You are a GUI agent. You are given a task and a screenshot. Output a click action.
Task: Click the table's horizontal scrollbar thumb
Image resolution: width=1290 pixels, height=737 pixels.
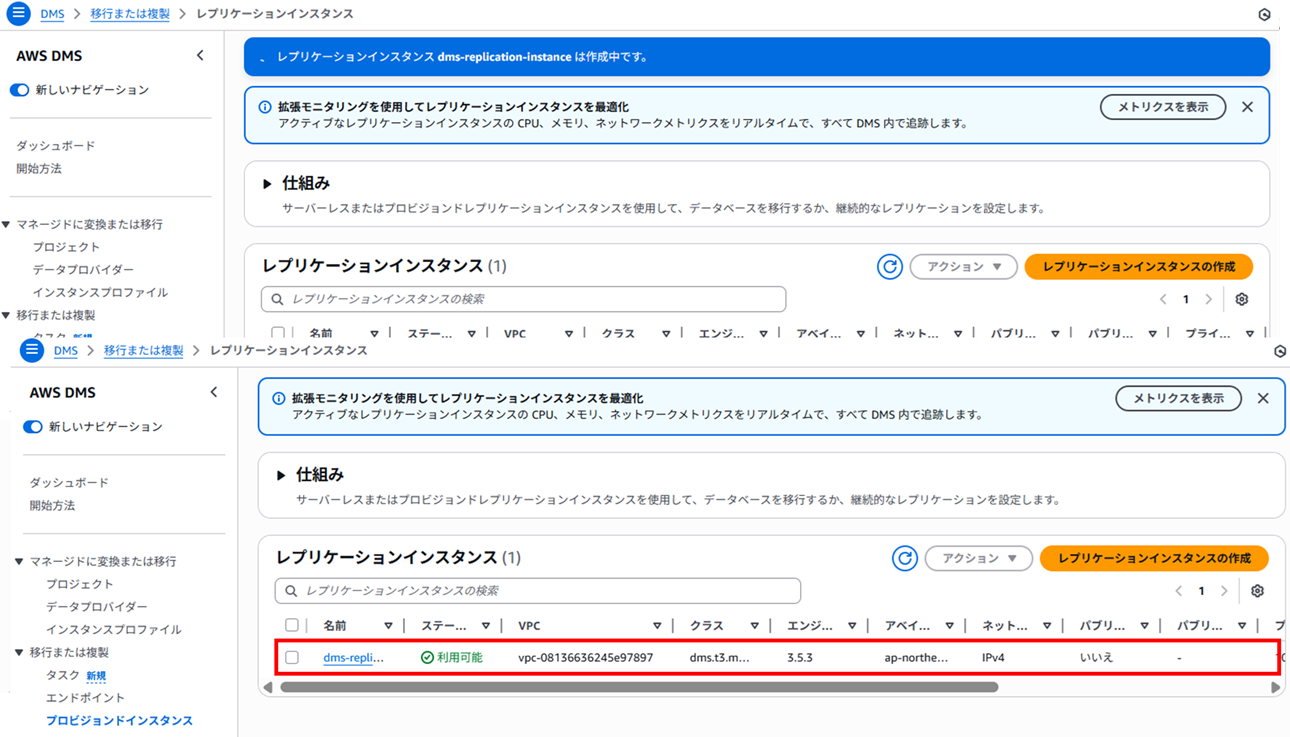click(639, 688)
